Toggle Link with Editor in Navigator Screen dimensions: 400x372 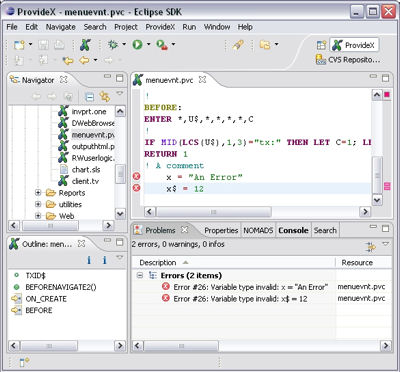pyautogui.click(x=105, y=97)
